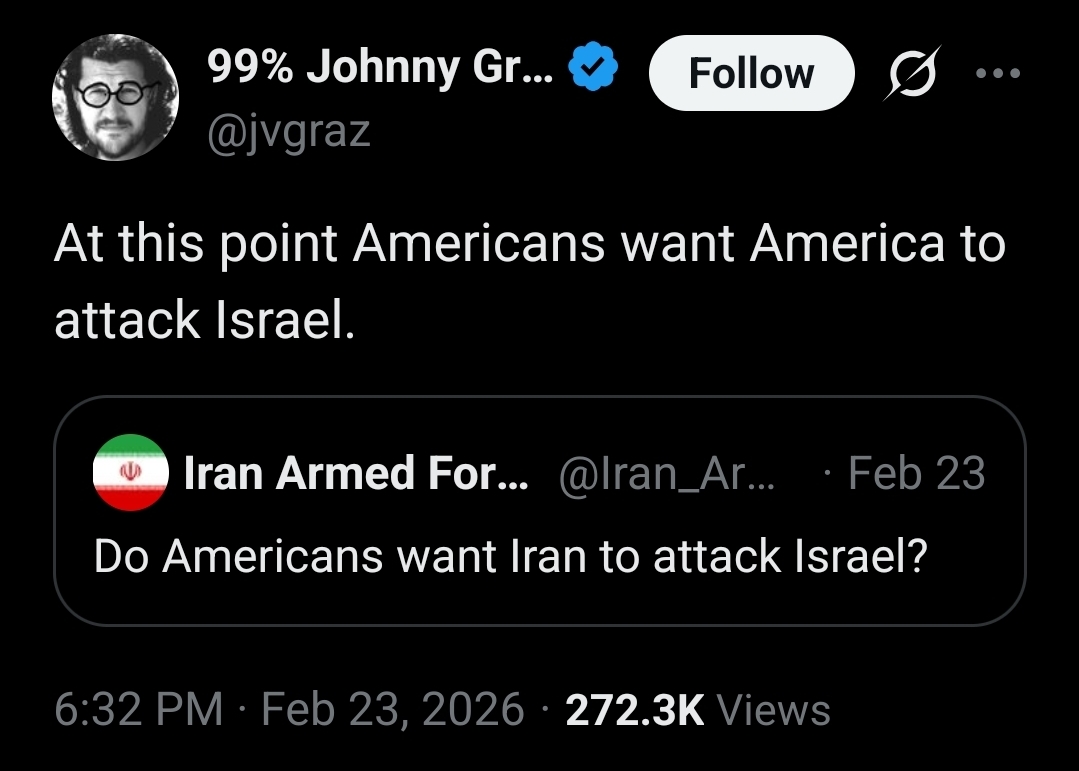This screenshot has height=771, width=1079.
Task: Follow the @jvgraz account
Action: coord(751,73)
